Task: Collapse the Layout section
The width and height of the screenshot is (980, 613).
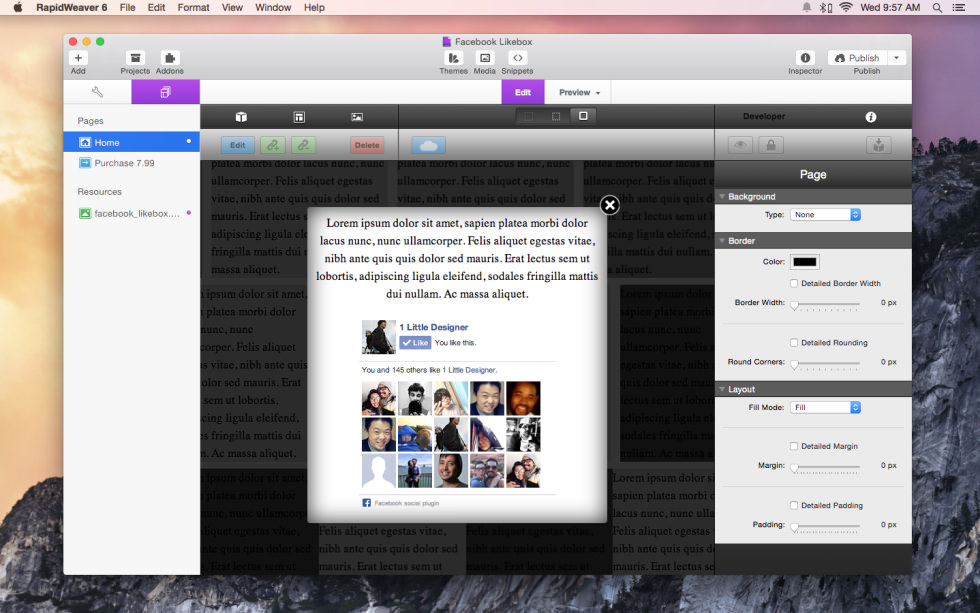Action: [722, 389]
